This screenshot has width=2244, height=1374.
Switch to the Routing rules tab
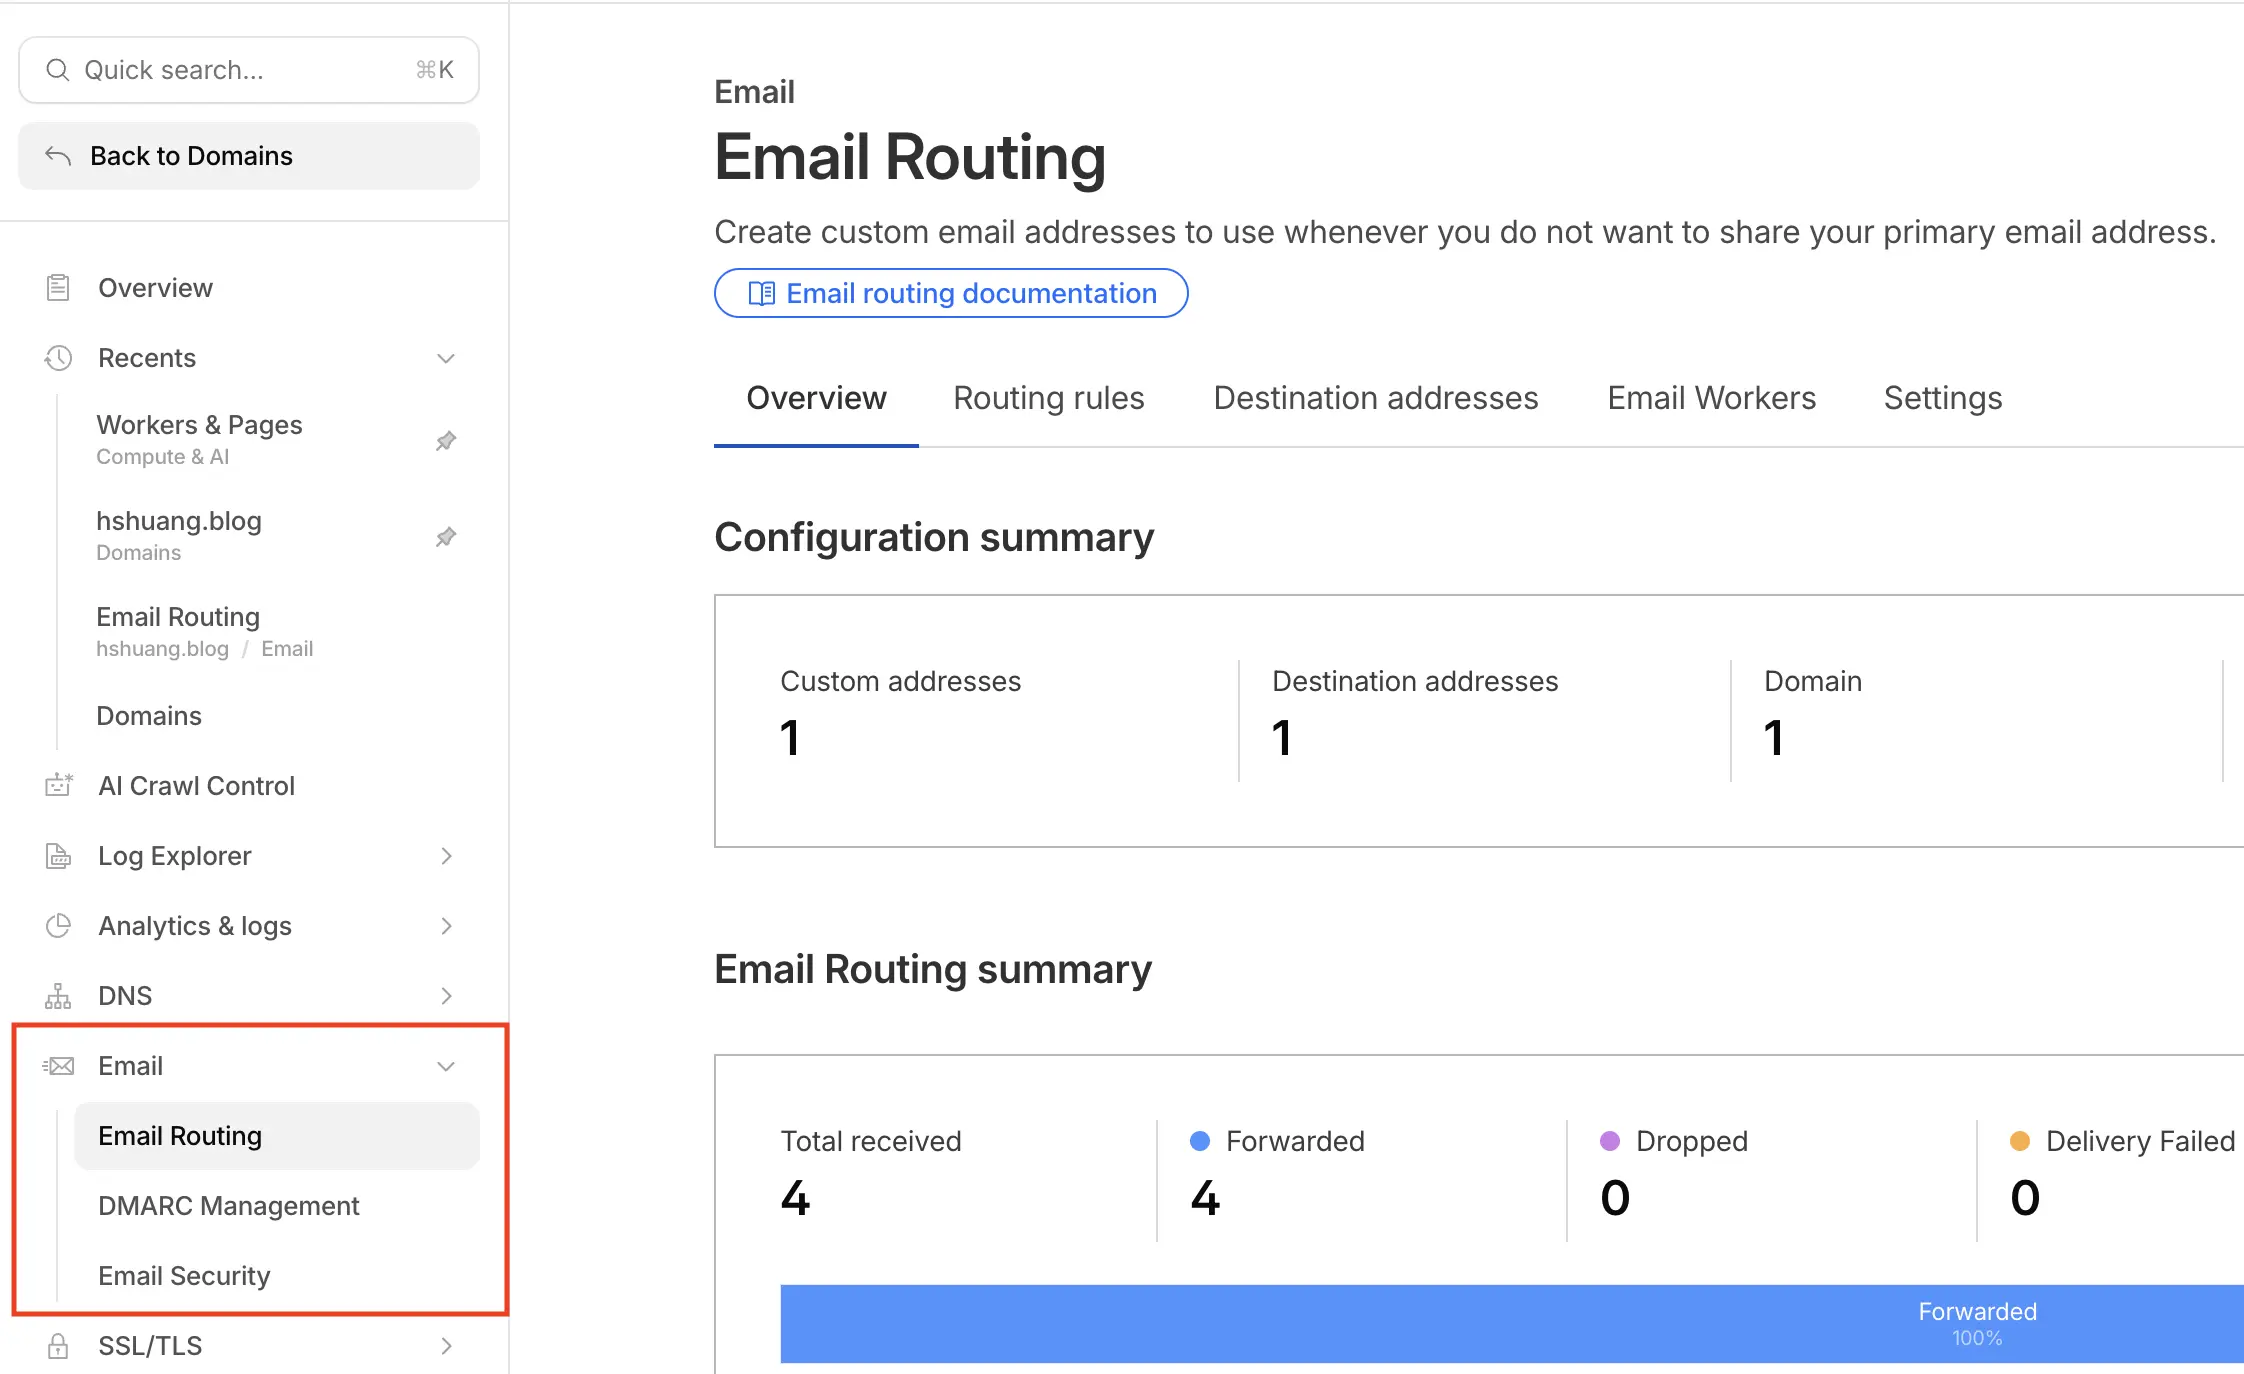point(1048,397)
